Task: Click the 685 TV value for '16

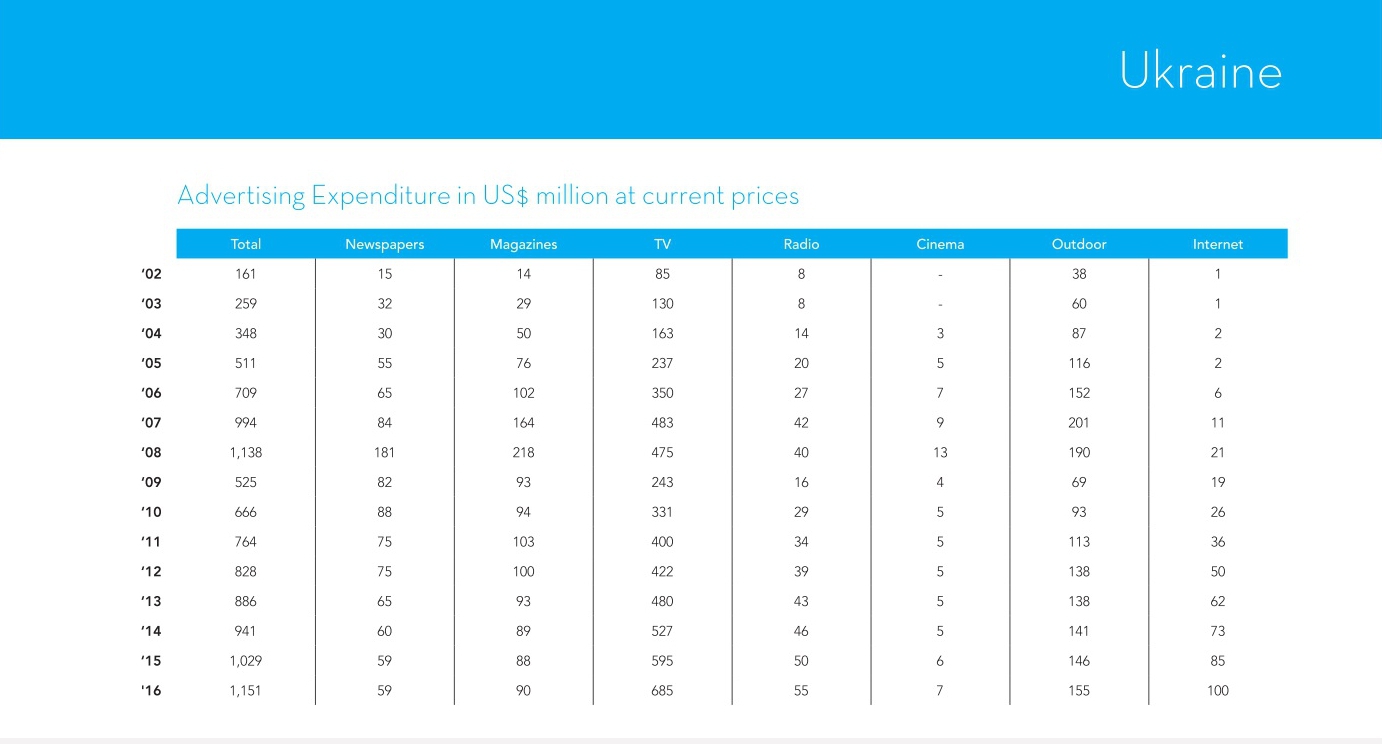Action: pyautogui.click(x=662, y=690)
